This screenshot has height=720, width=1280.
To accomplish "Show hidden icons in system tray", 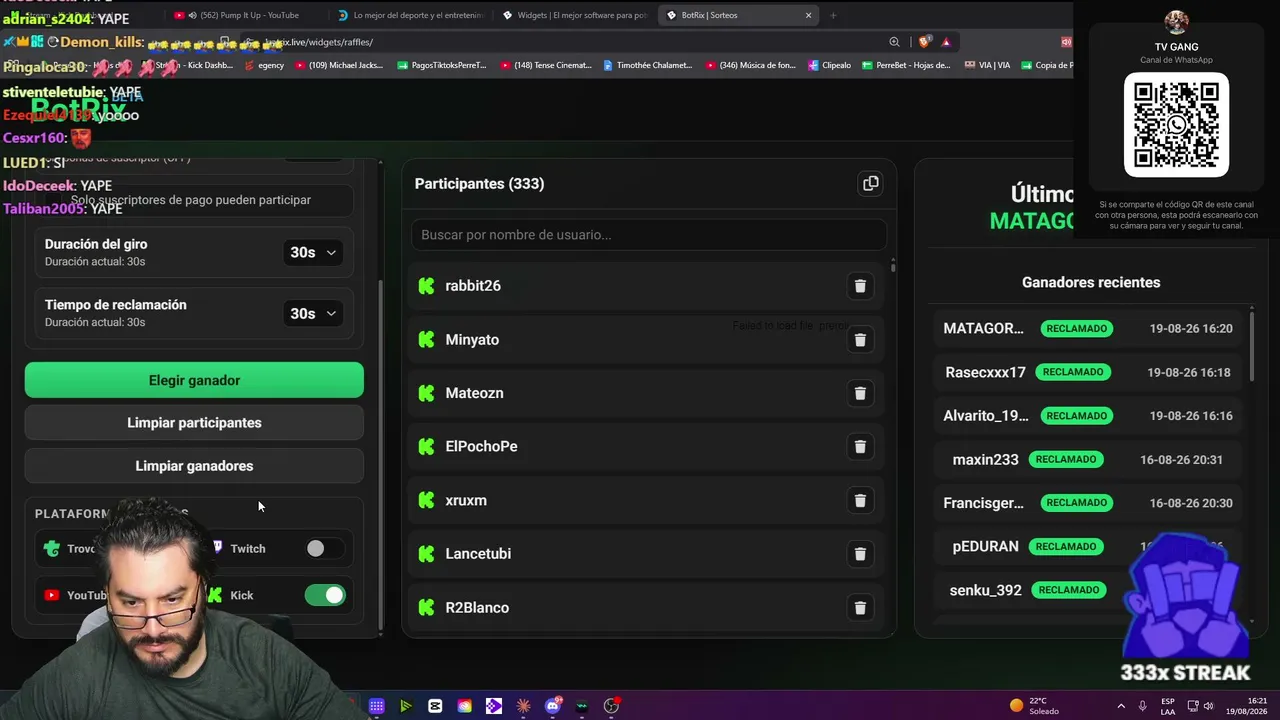I will tap(1121, 706).
